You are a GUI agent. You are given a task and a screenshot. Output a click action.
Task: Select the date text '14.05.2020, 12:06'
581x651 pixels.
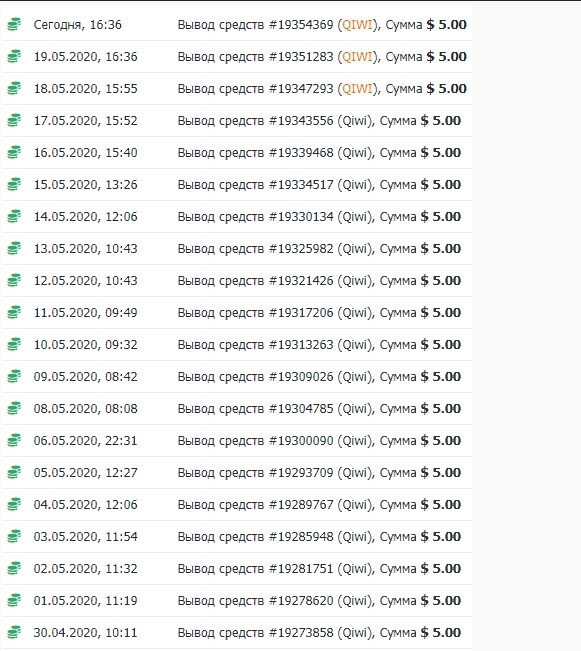tap(86, 217)
